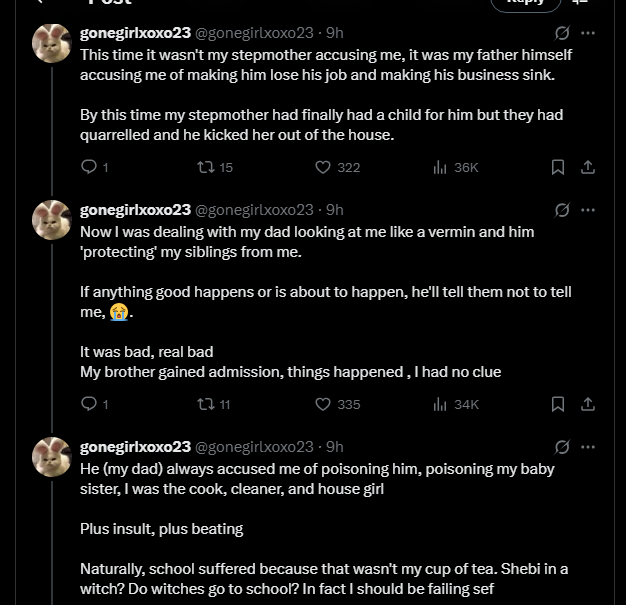
Task: Reply to the post about father losing his job
Action: [x=89, y=167]
